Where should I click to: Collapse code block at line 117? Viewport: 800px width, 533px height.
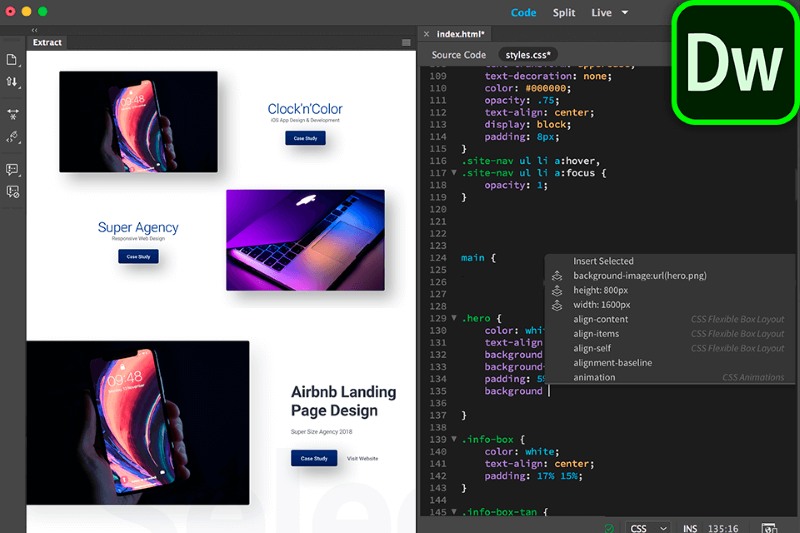454,173
